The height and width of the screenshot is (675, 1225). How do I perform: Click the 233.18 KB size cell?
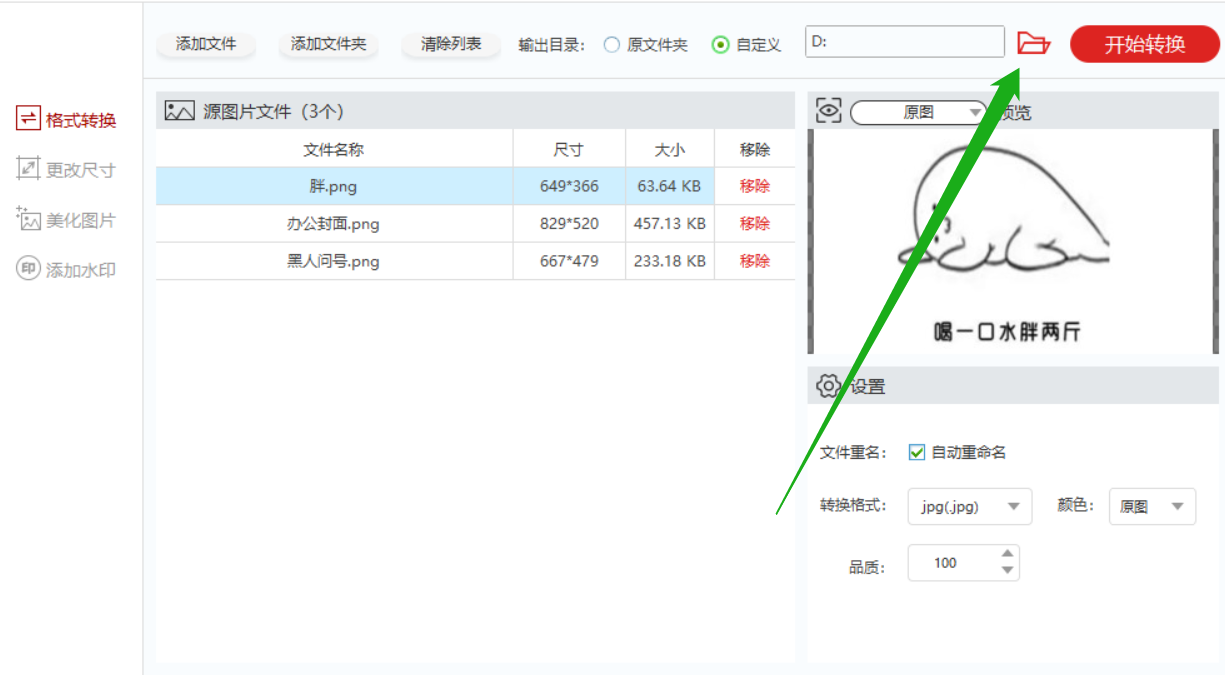[x=670, y=261]
